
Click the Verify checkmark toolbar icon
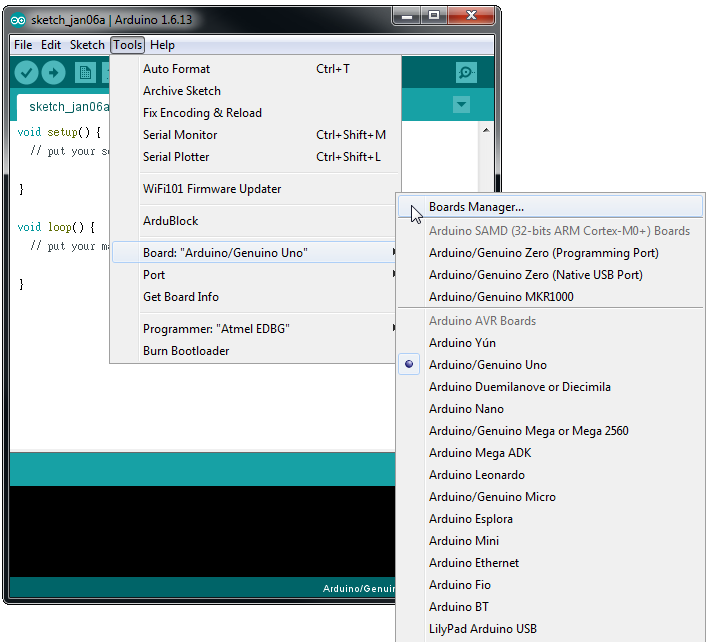pos(26,72)
